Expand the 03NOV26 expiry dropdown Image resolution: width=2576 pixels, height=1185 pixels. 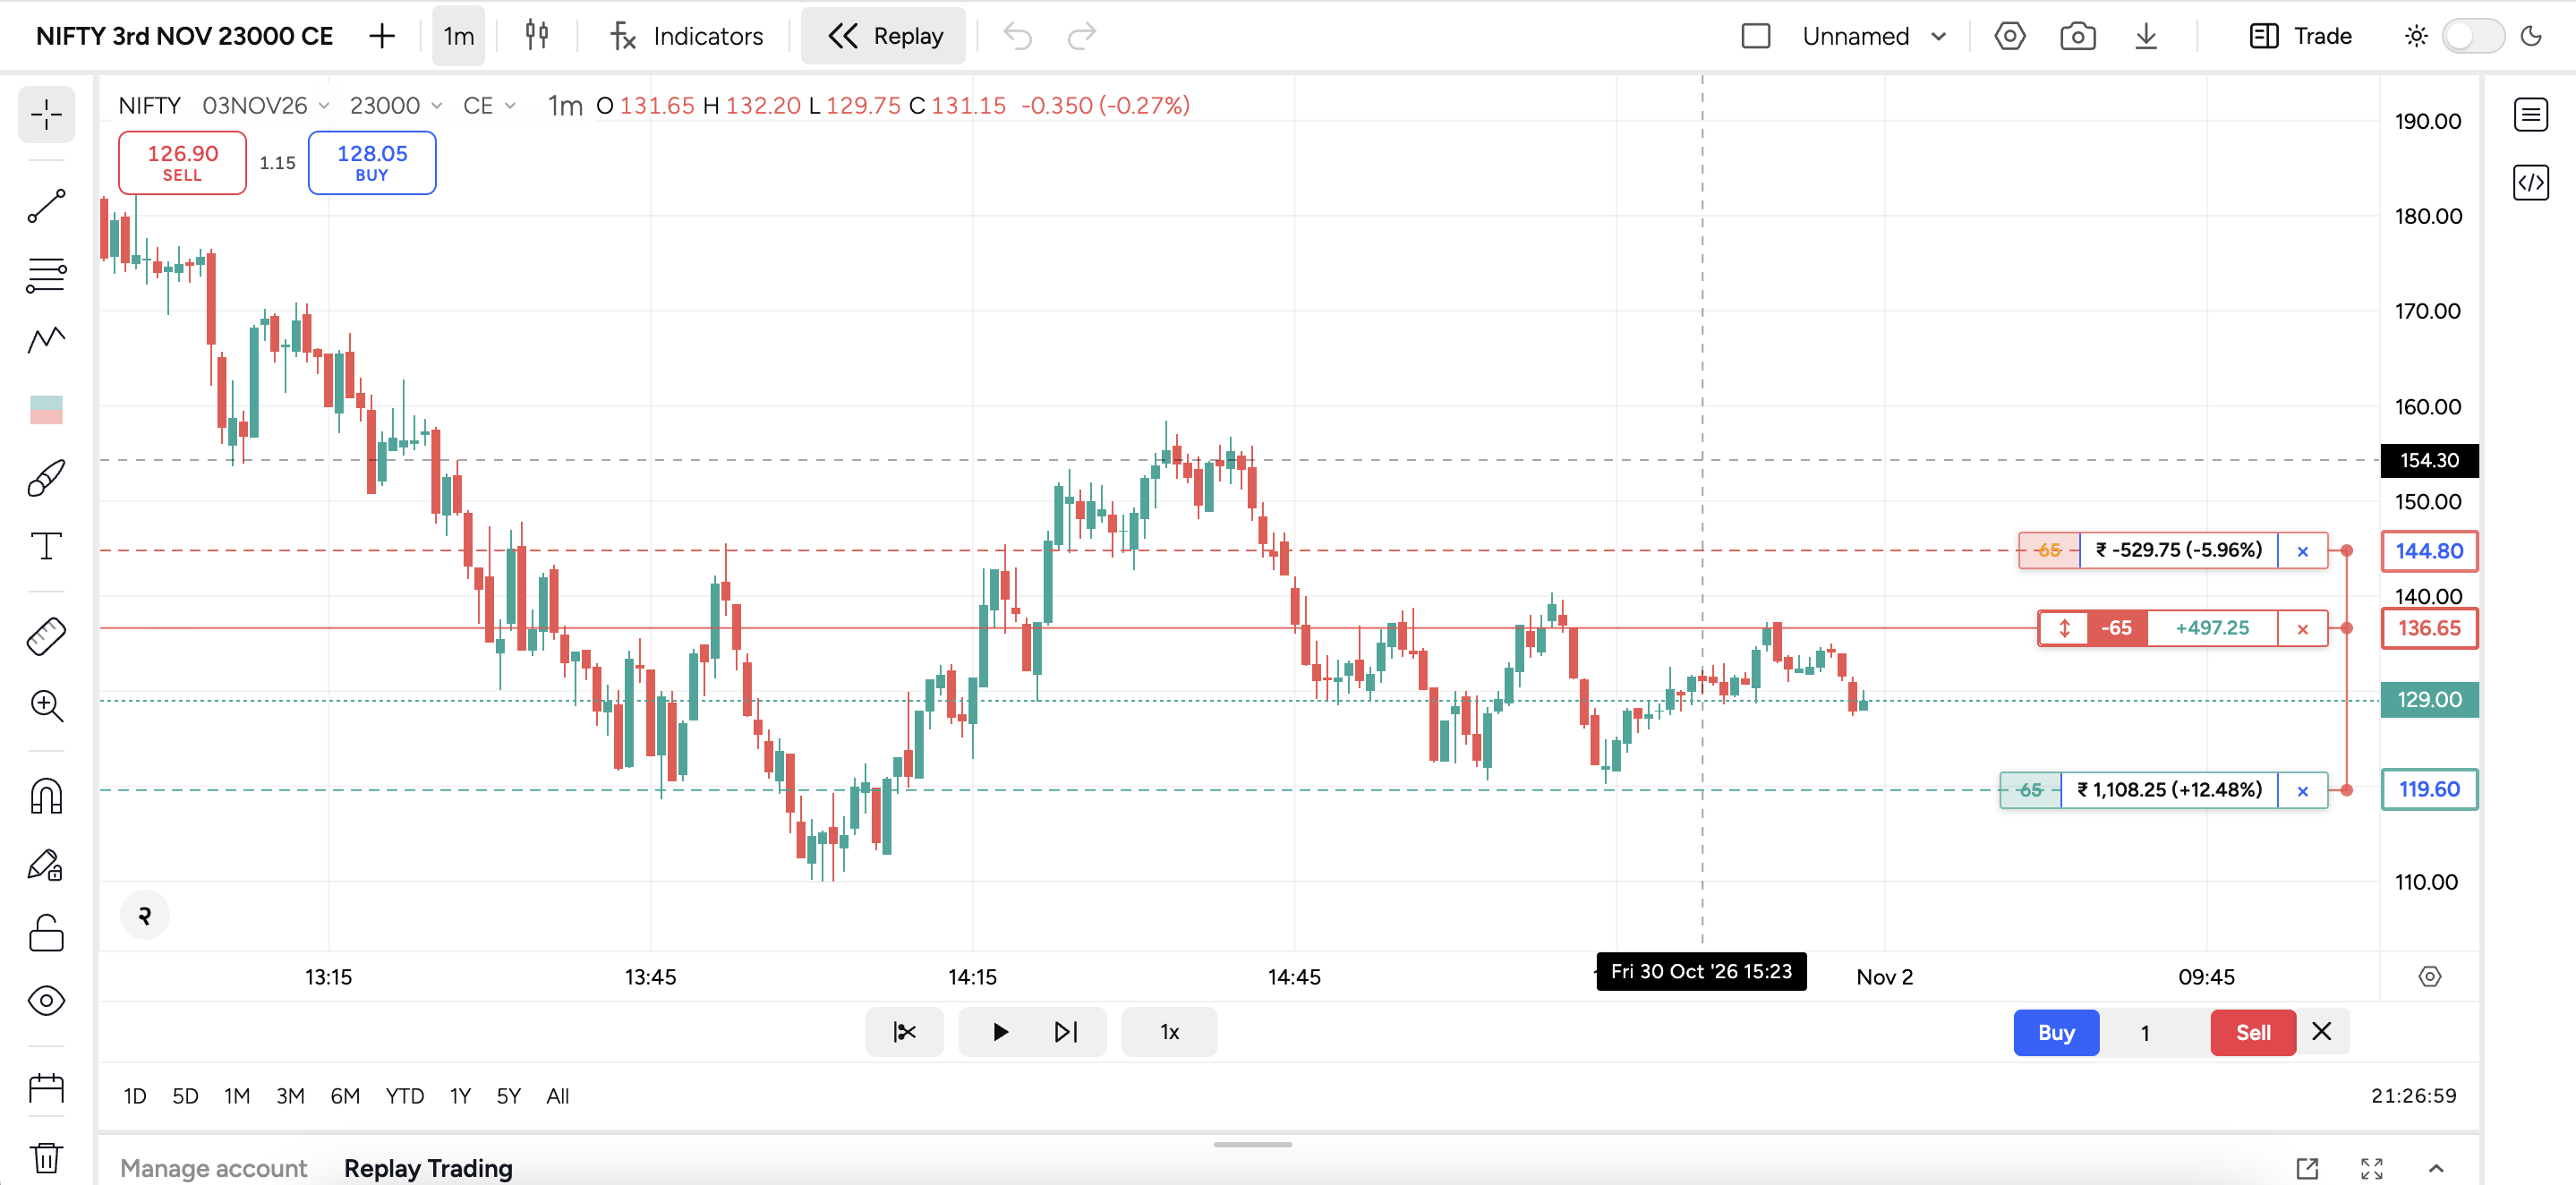coord(266,105)
